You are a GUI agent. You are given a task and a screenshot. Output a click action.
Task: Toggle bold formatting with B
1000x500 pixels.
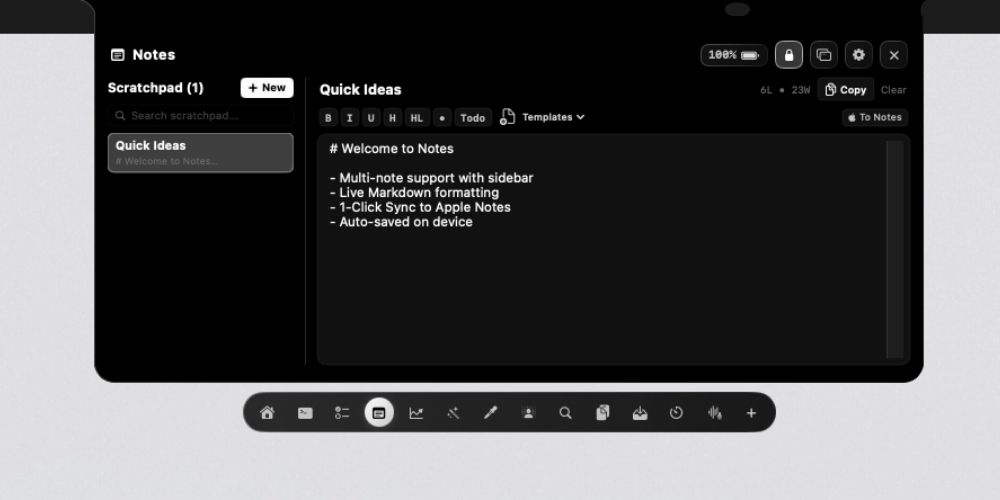328,118
